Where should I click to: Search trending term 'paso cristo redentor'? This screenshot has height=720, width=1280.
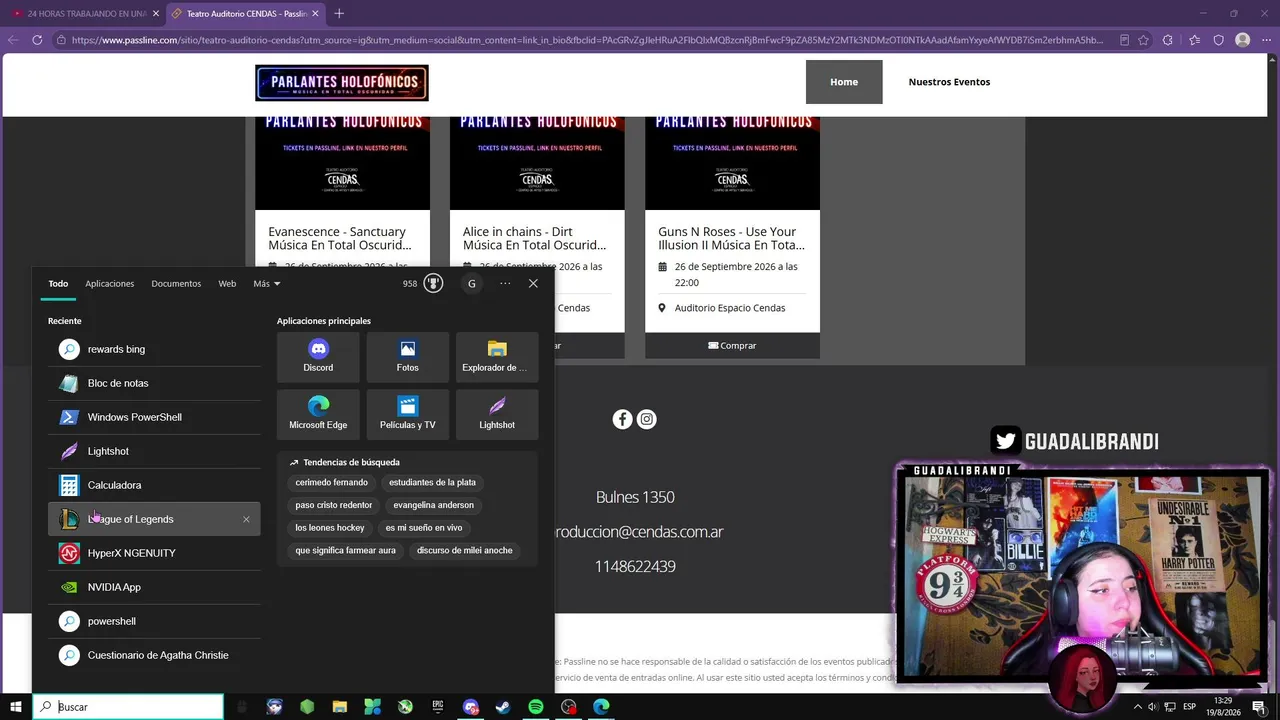[334, 505]
